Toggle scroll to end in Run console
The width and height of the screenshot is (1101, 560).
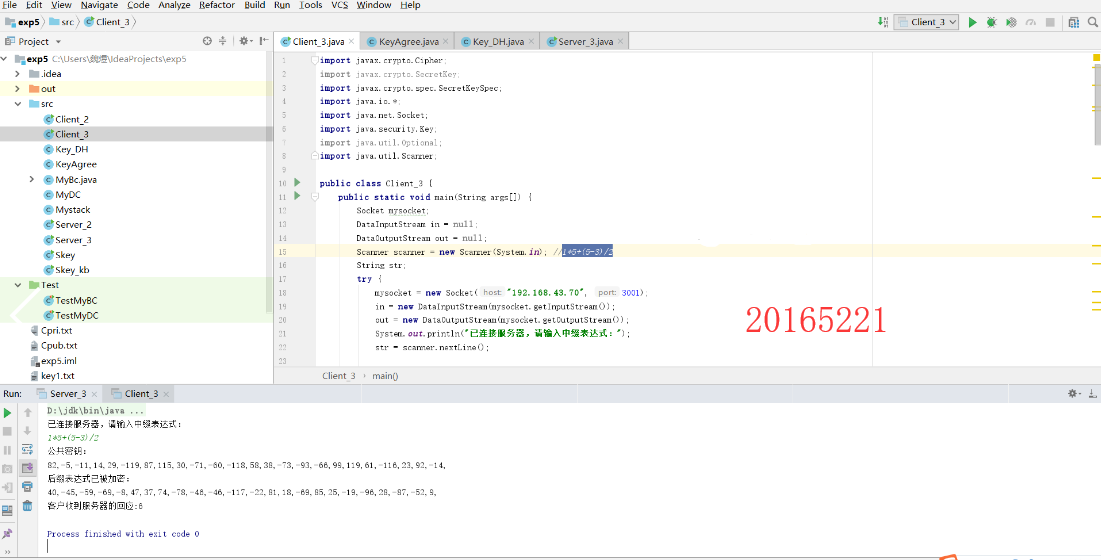point(27,467)
